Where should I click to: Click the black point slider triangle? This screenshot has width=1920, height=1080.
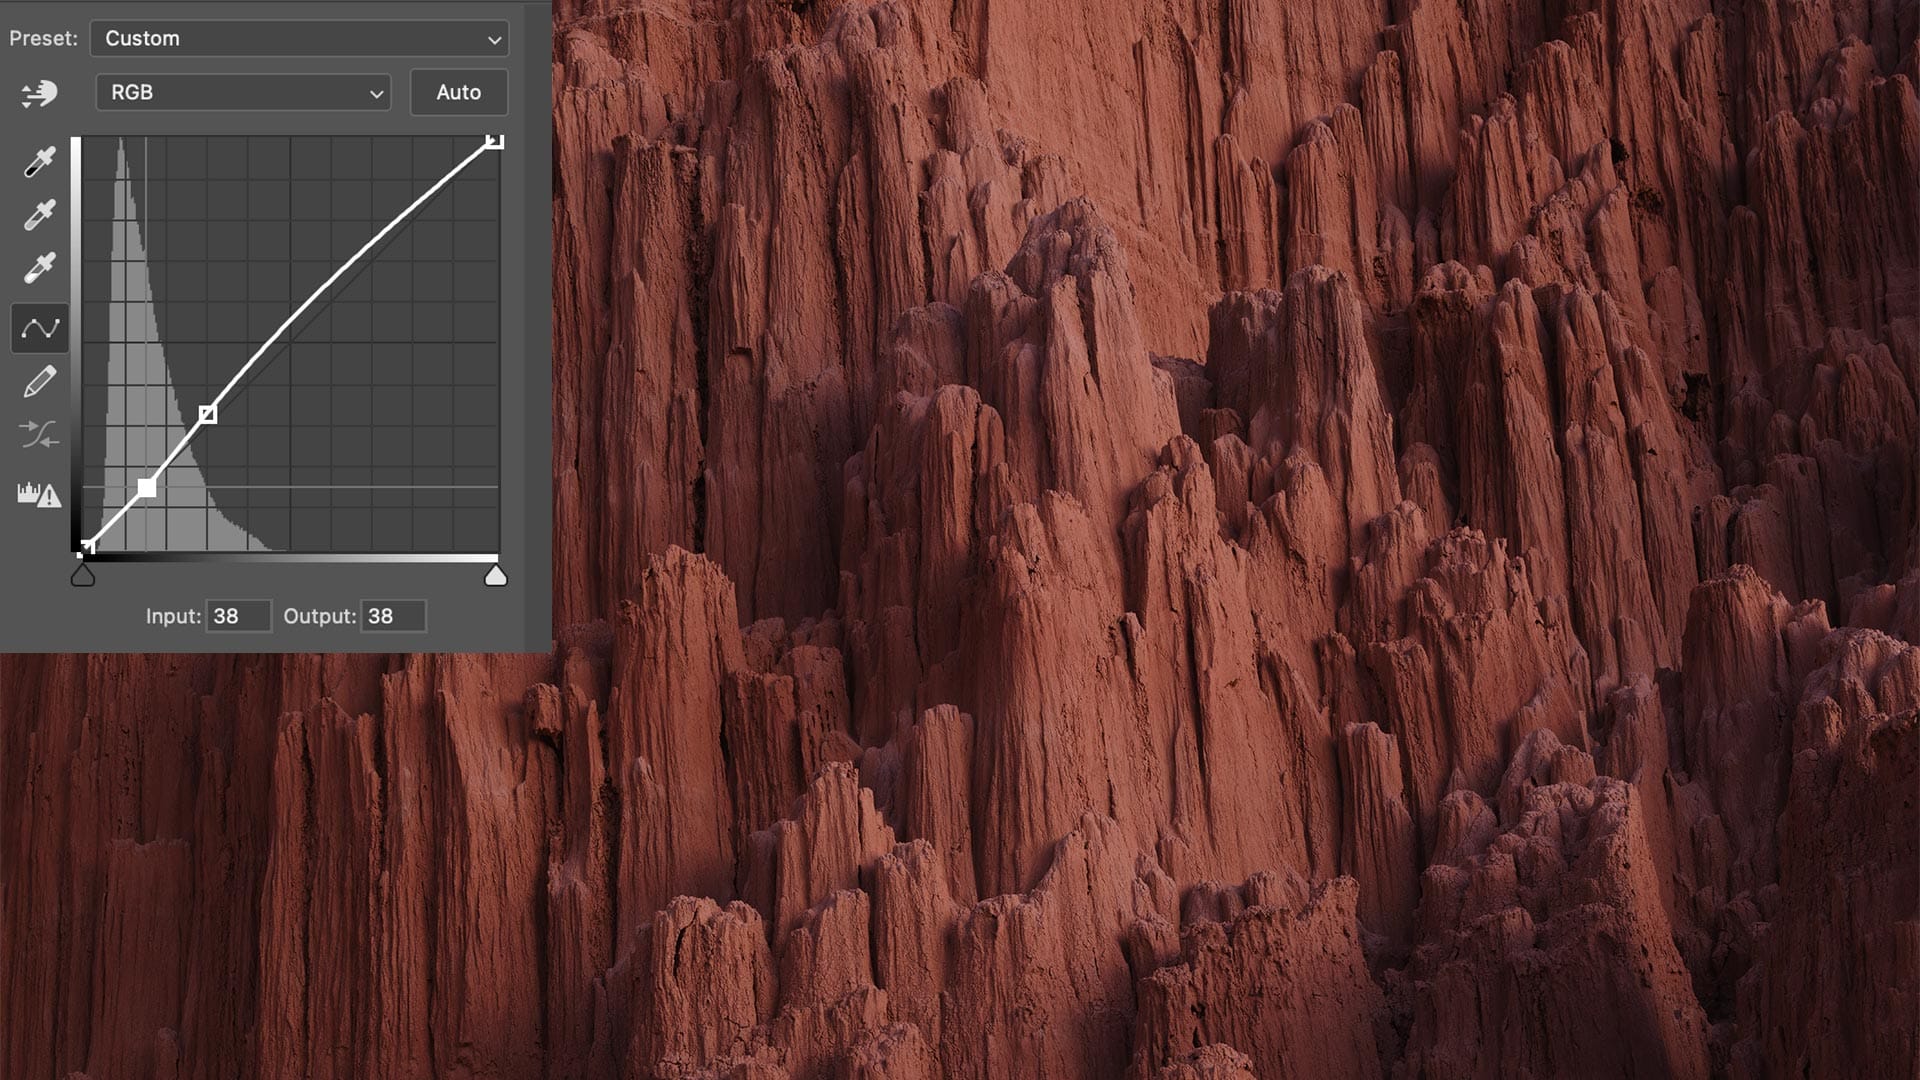(x=83, y=576)
